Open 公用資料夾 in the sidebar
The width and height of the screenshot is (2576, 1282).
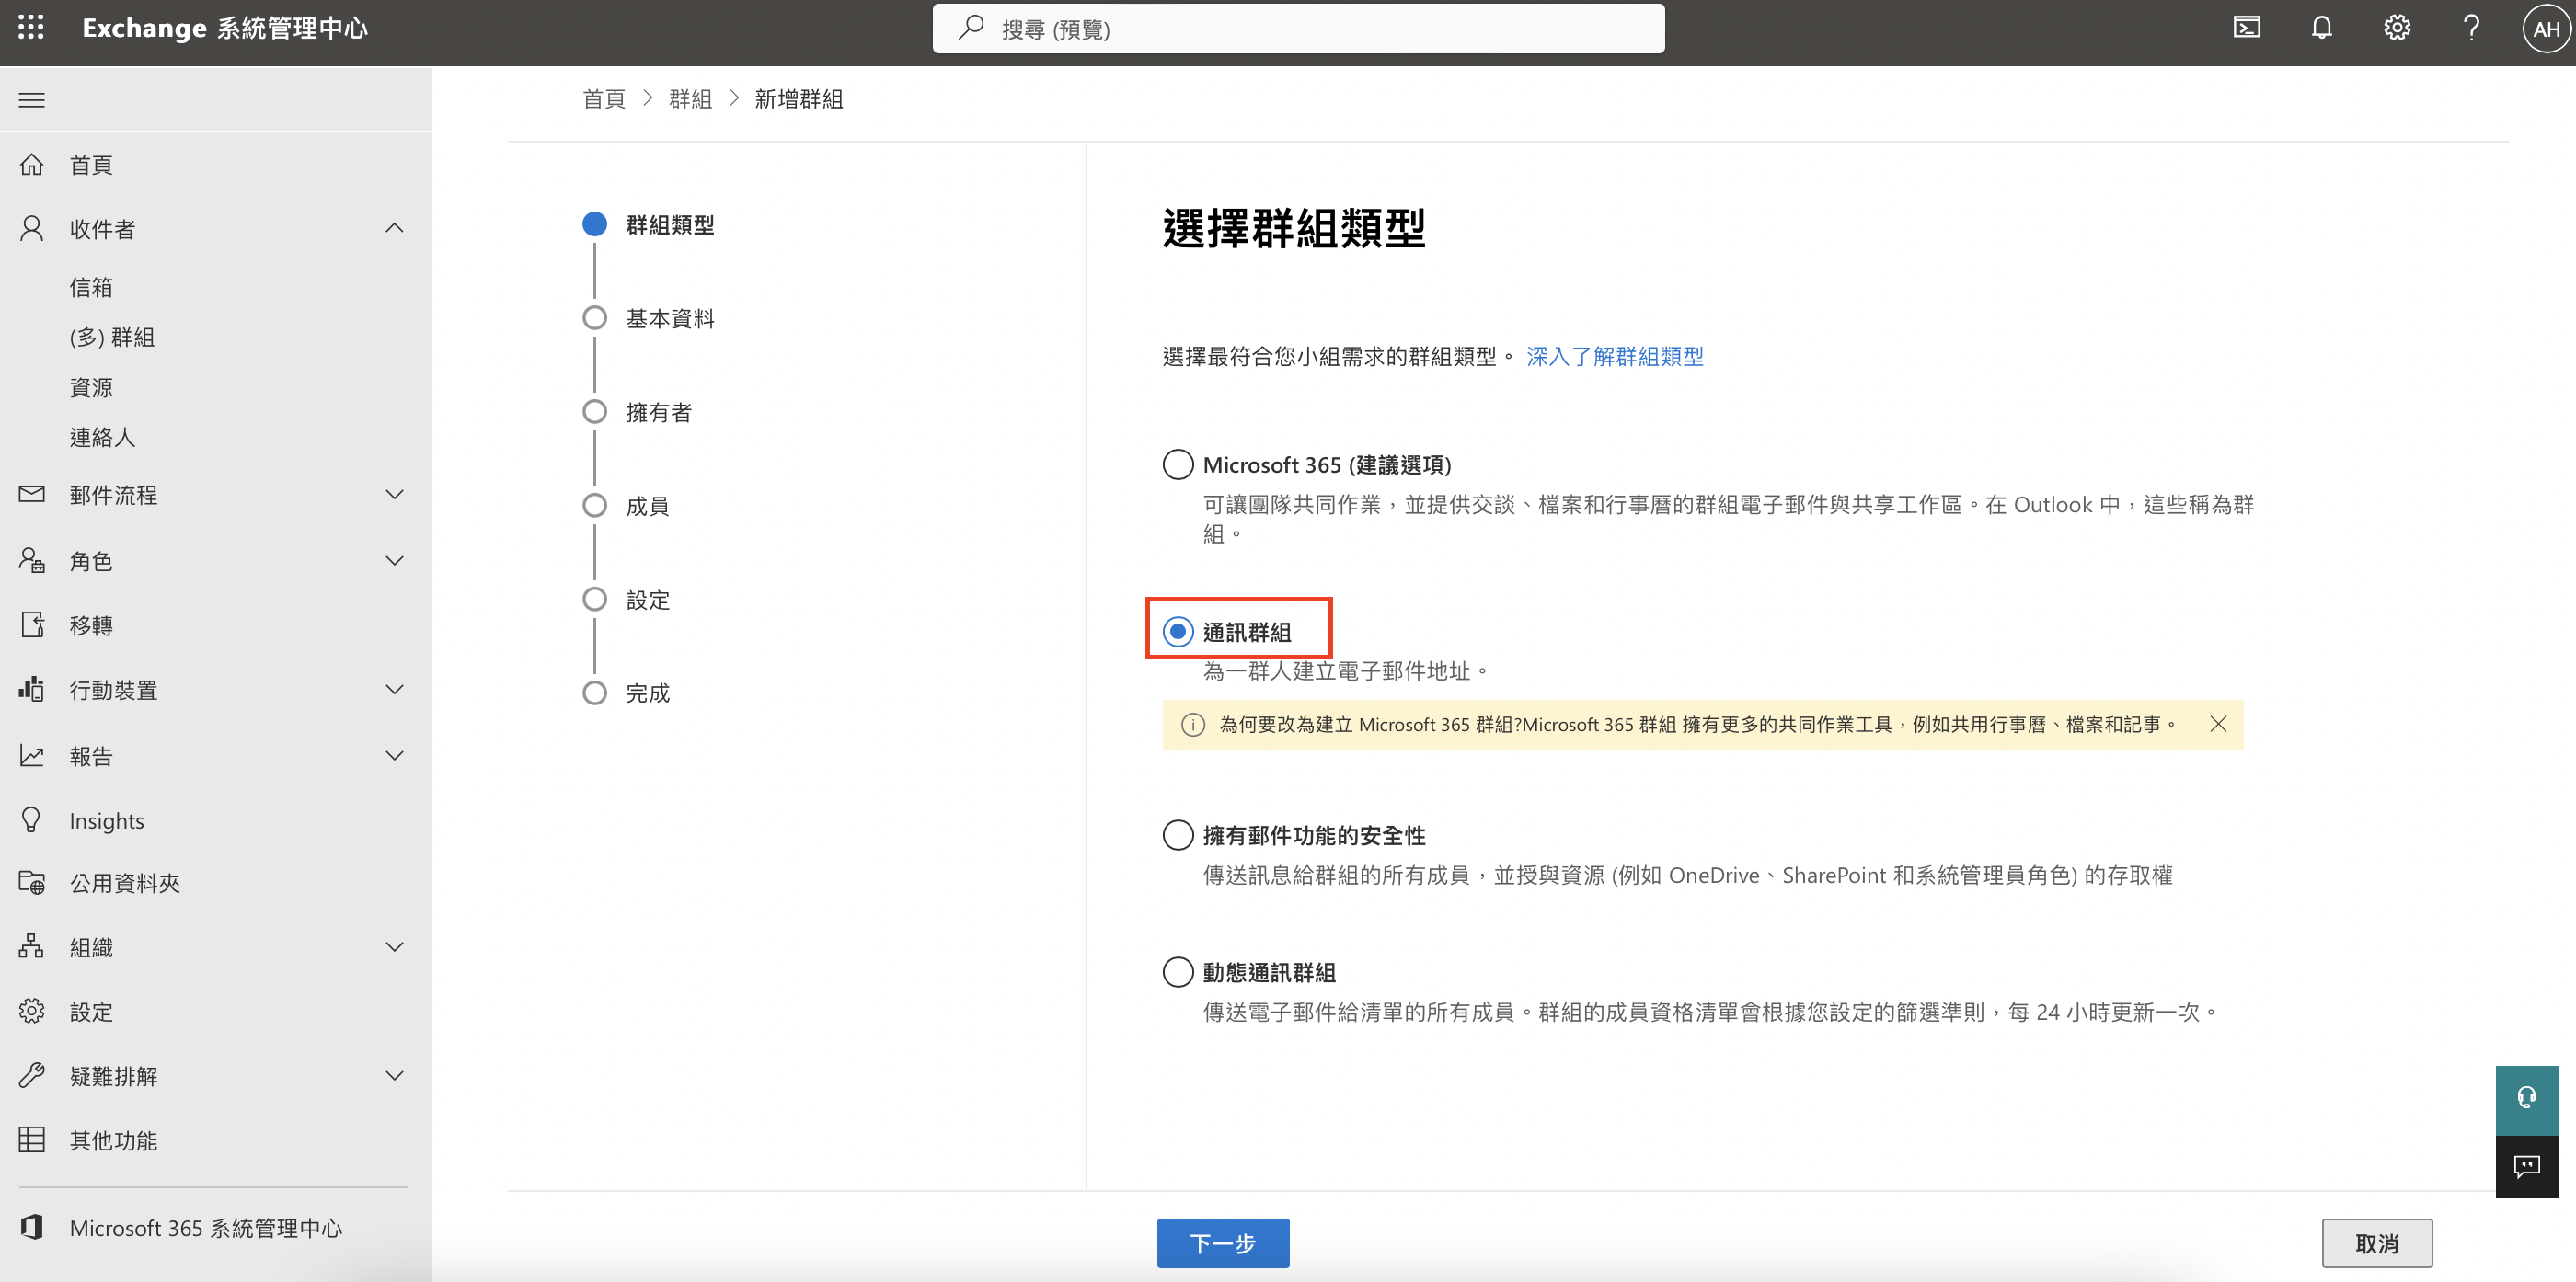[125, 882]
